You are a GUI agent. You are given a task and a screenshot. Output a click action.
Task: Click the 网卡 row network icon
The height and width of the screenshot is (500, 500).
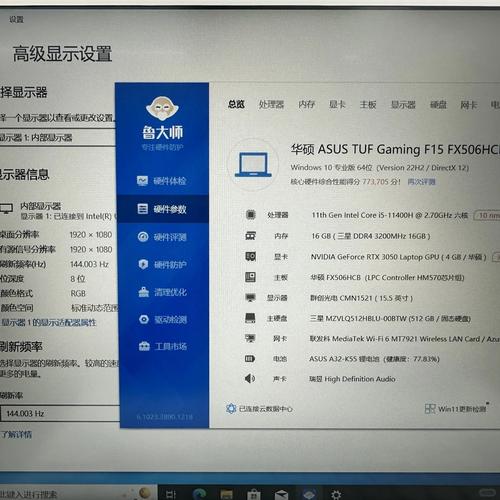coord(250,338)
